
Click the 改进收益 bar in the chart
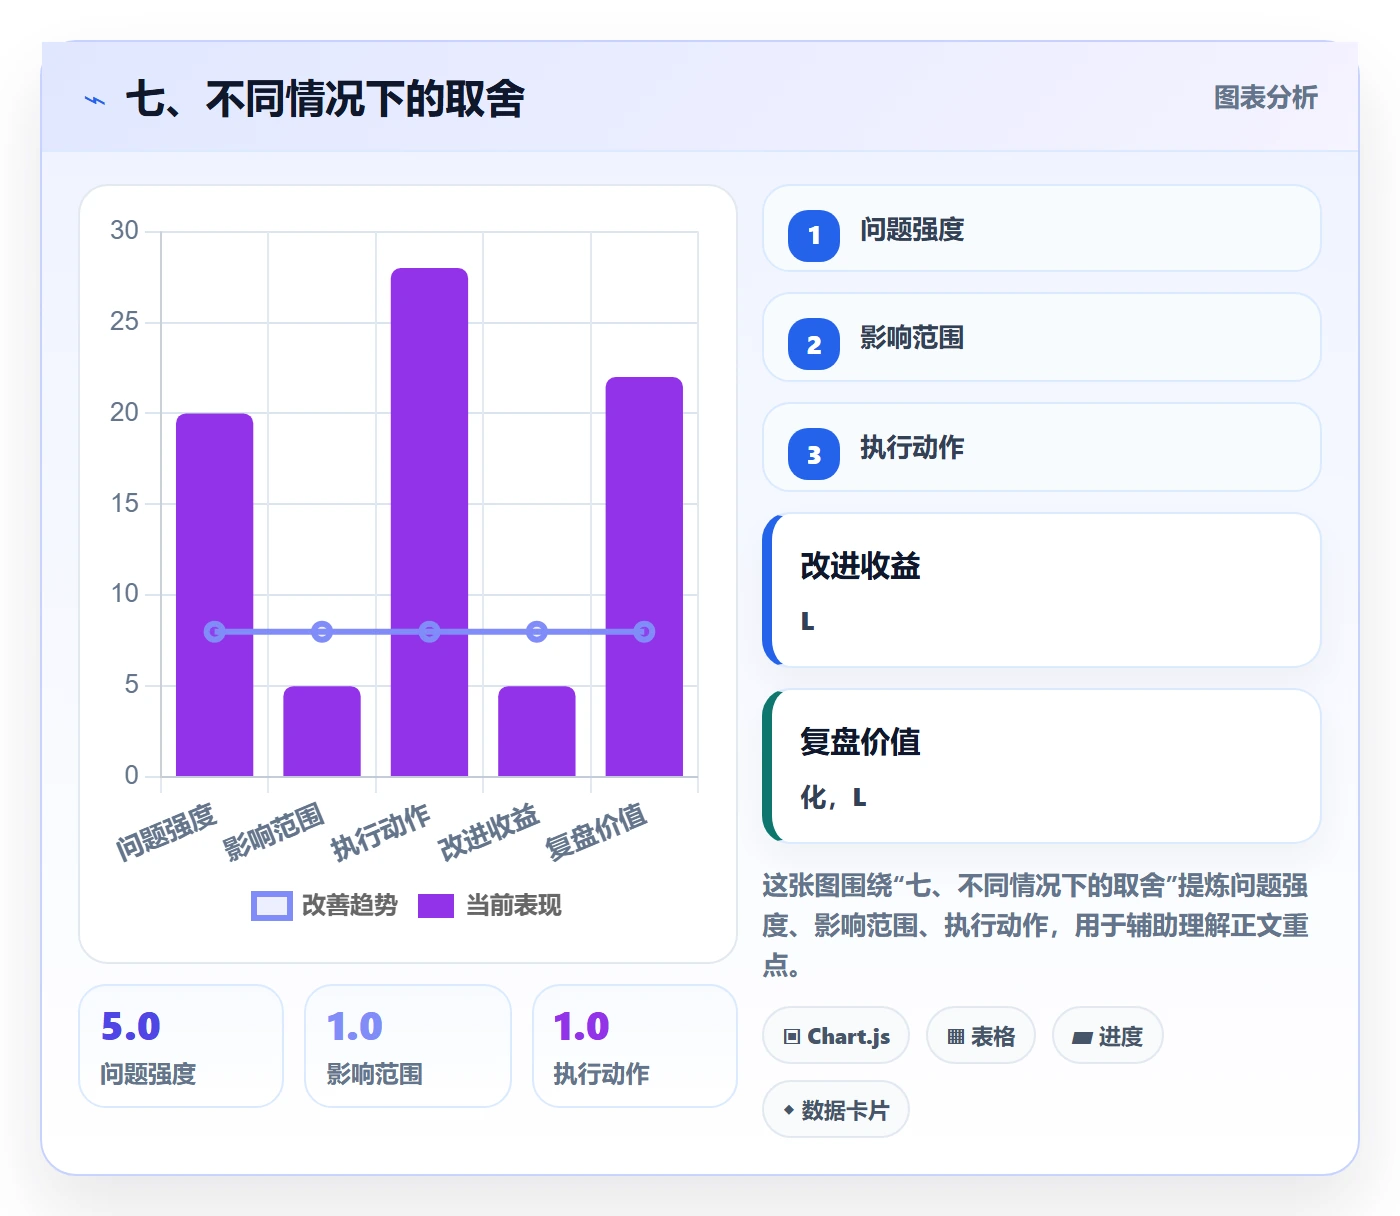click(537, 731)
